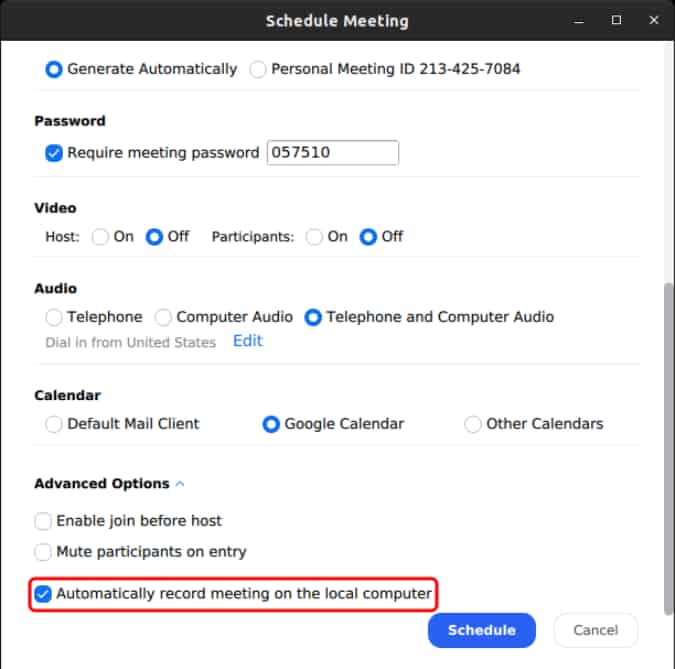The height and width of the screenshot is (669, 675).
Task: Maximize the Schedule Meeting window
Action: (616, 20)
